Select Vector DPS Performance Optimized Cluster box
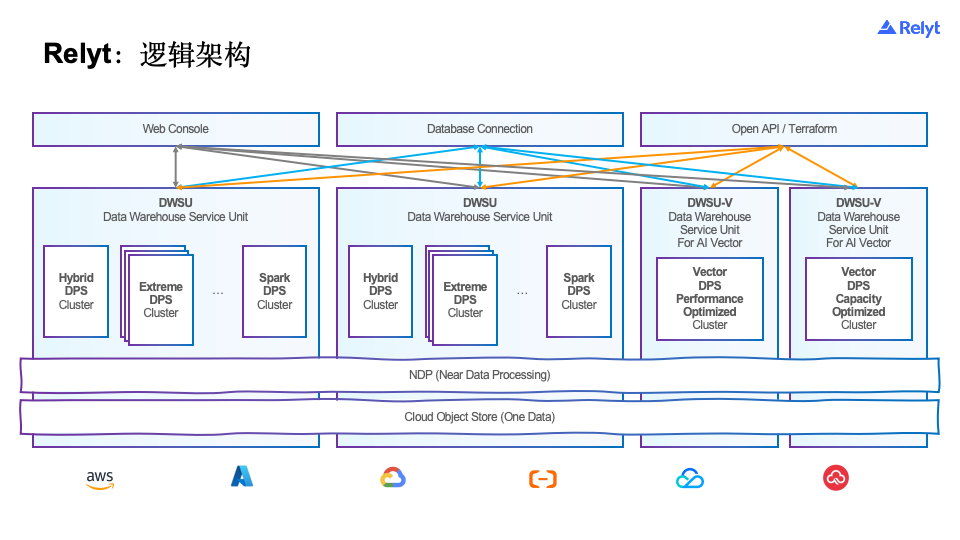Screen dimensions: 960x540 coord(710,299)
